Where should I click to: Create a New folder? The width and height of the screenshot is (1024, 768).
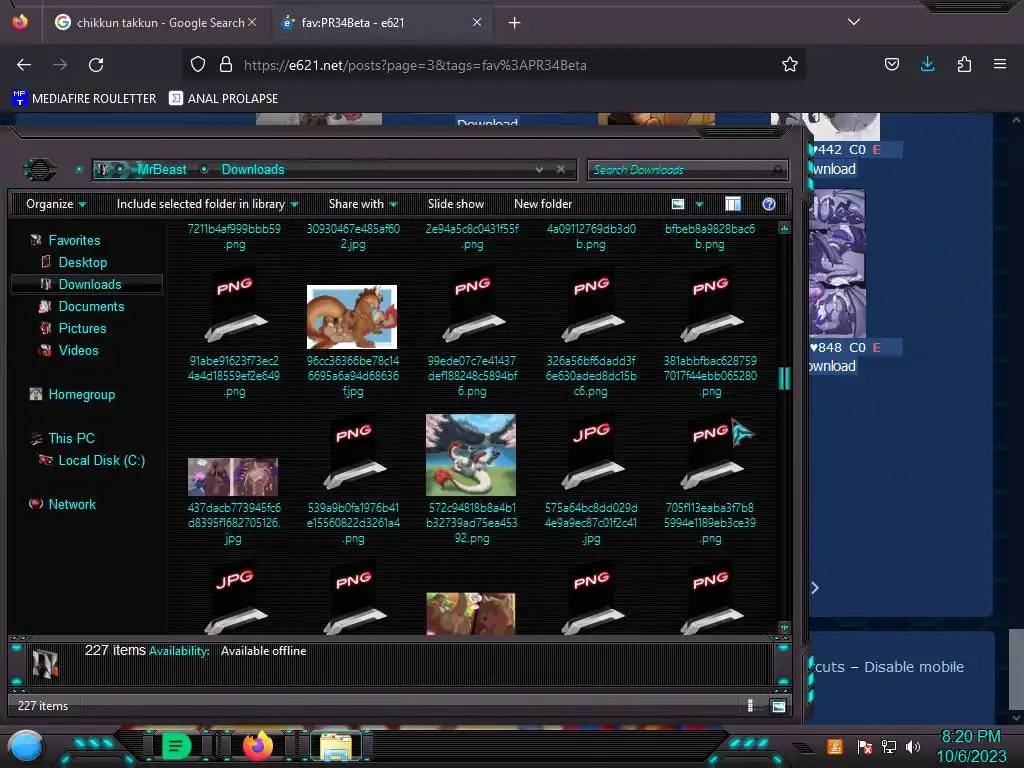click(543, 204)
